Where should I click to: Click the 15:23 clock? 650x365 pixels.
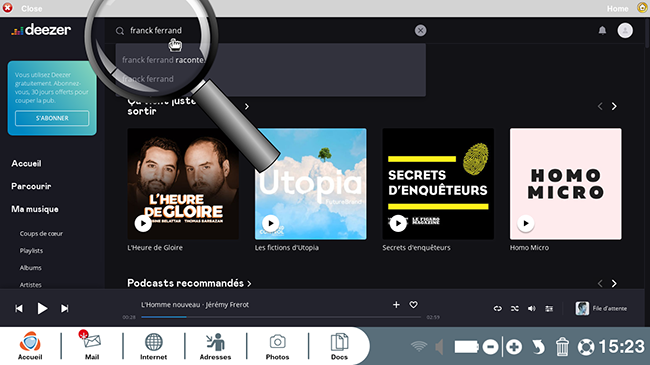pos(621,346)
